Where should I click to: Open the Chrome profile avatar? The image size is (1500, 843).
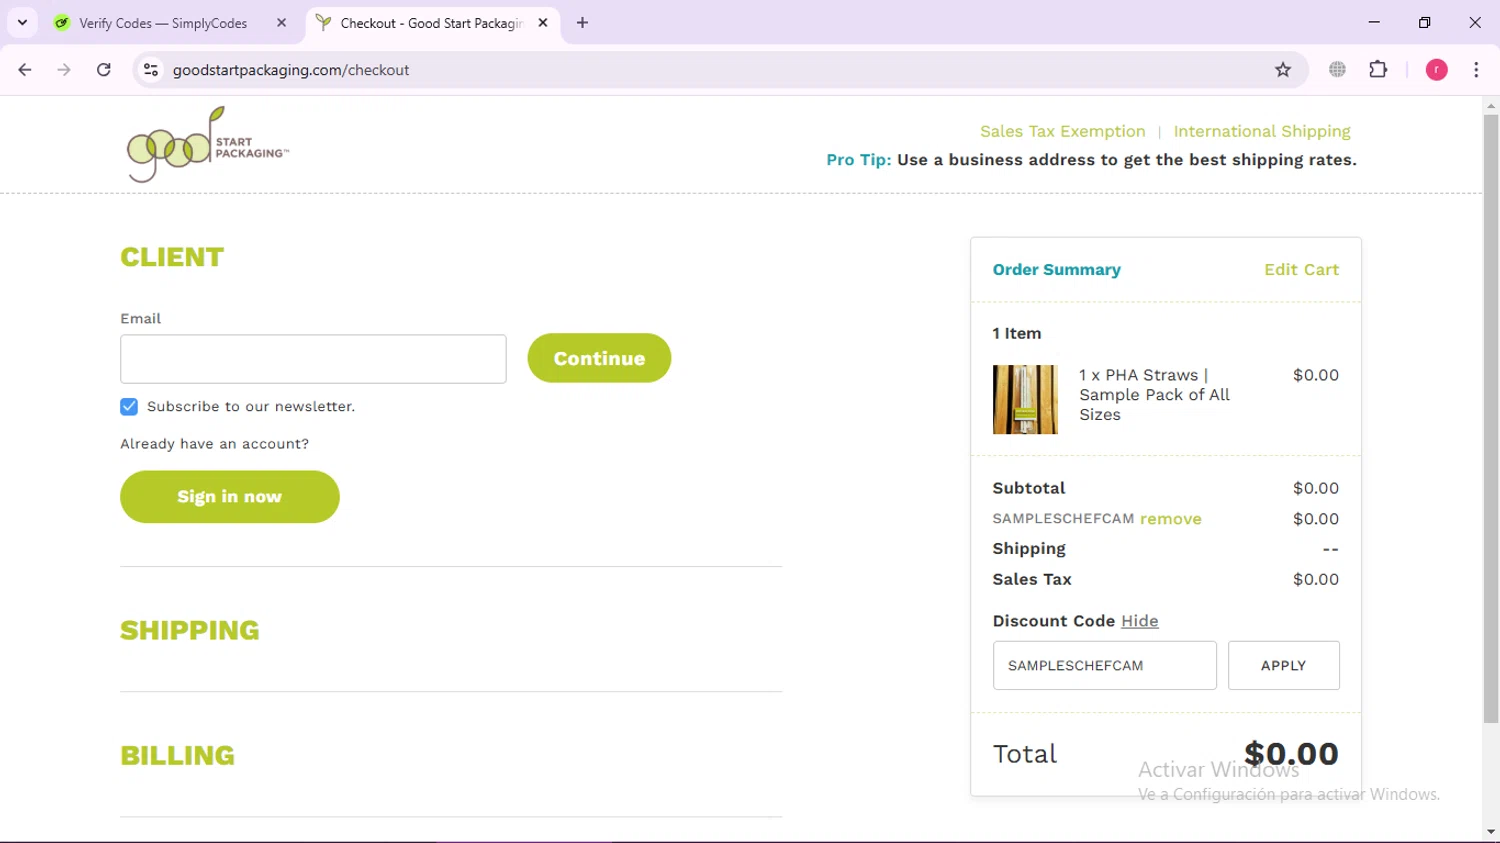[x=1436, y=70]
